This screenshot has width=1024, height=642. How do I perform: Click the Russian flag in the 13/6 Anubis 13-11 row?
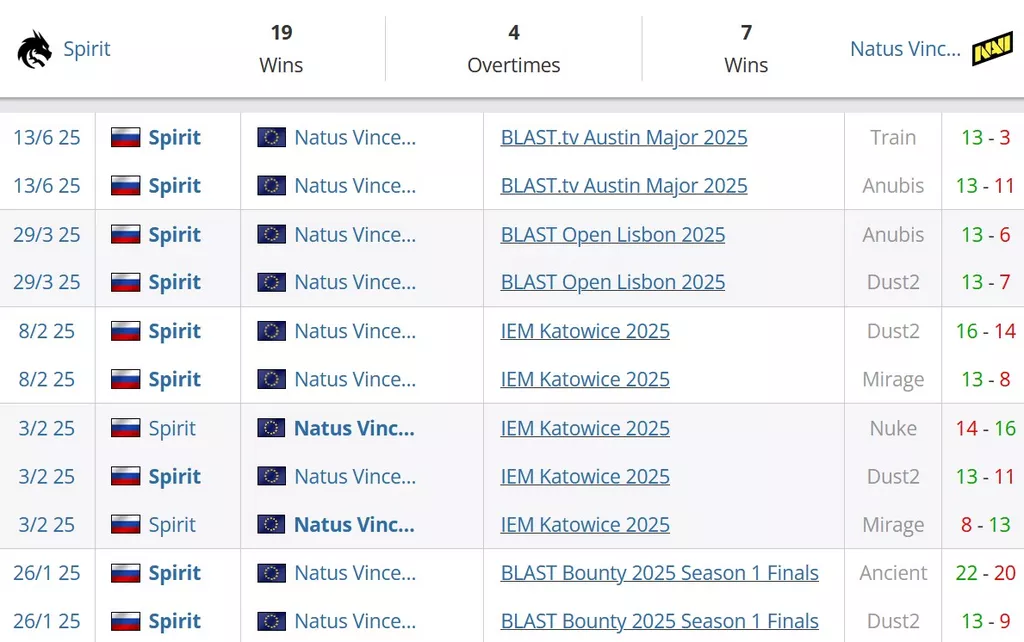(x=125, y=185)
